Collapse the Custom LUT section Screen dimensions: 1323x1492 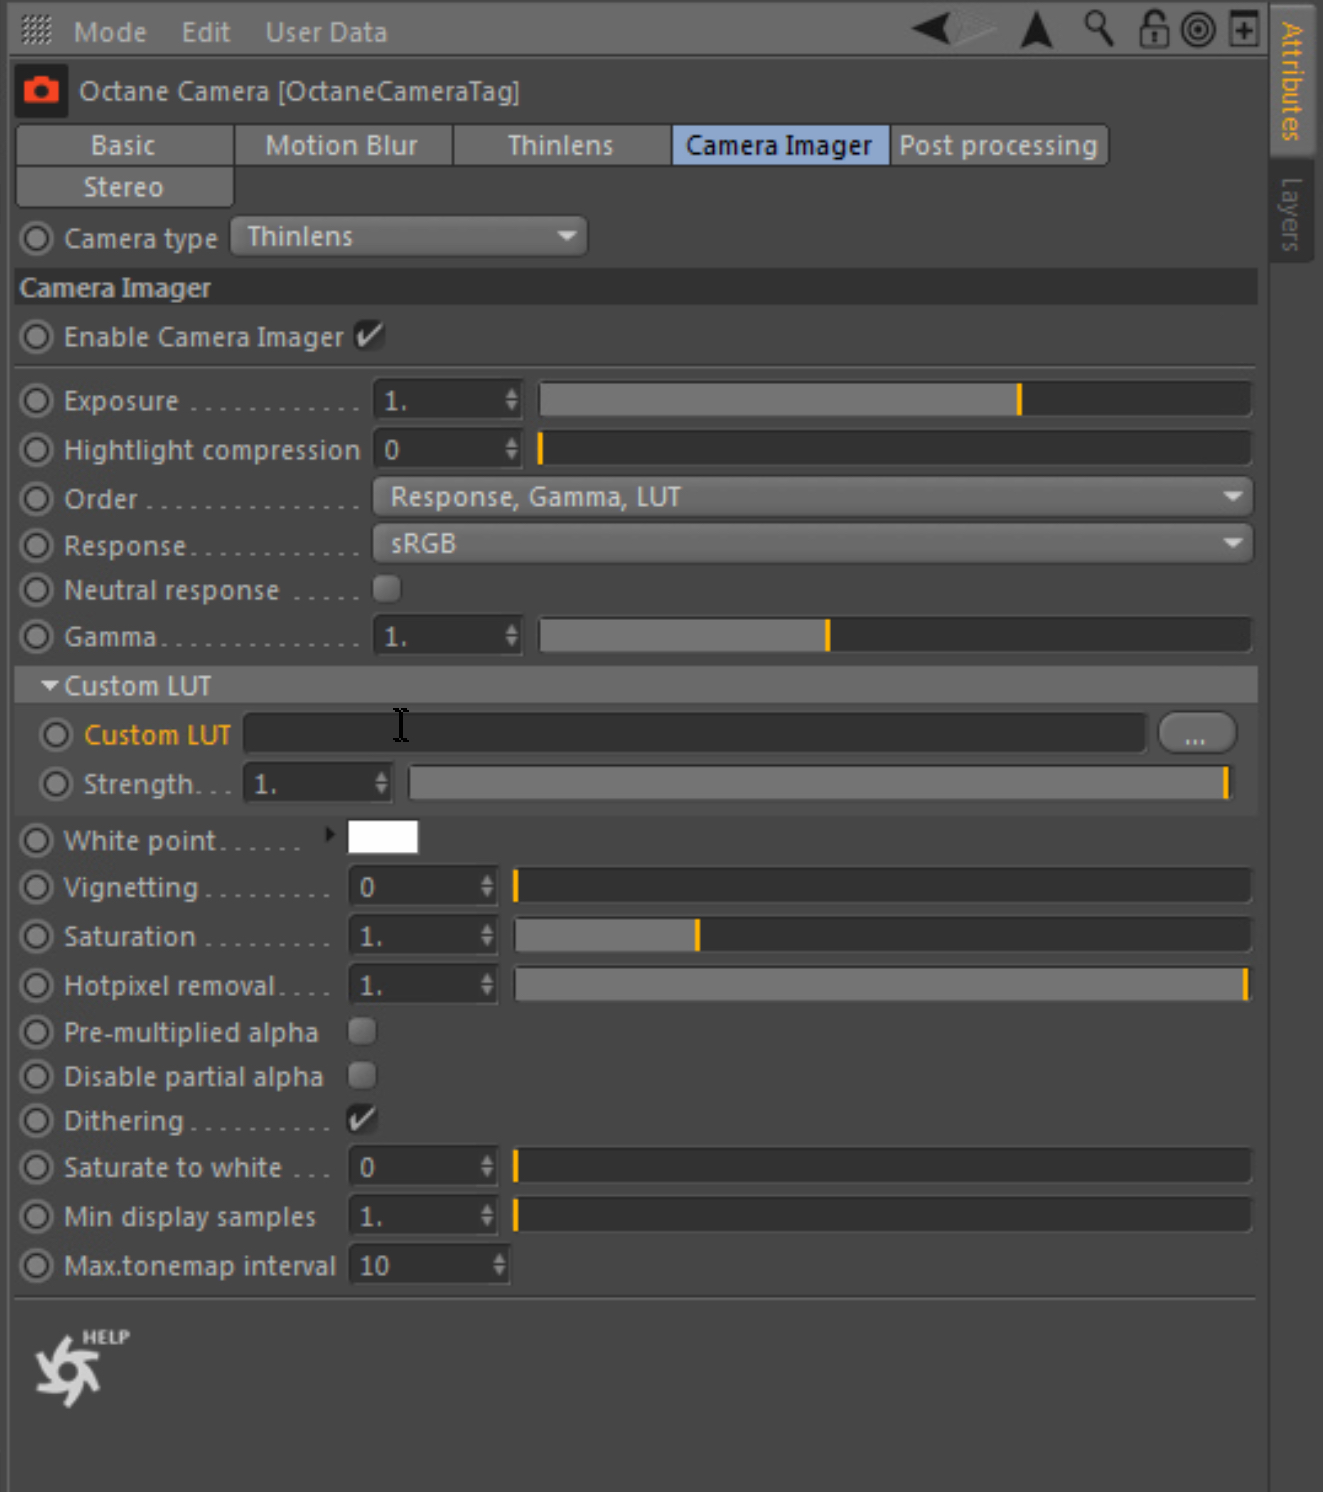click(x=49, y=686)
